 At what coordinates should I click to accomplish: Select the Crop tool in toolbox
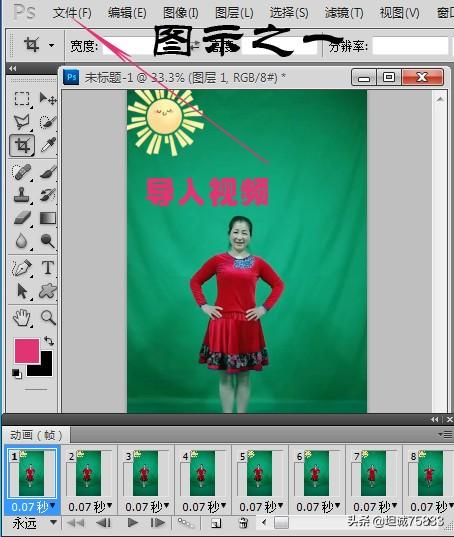pos(22,146)
